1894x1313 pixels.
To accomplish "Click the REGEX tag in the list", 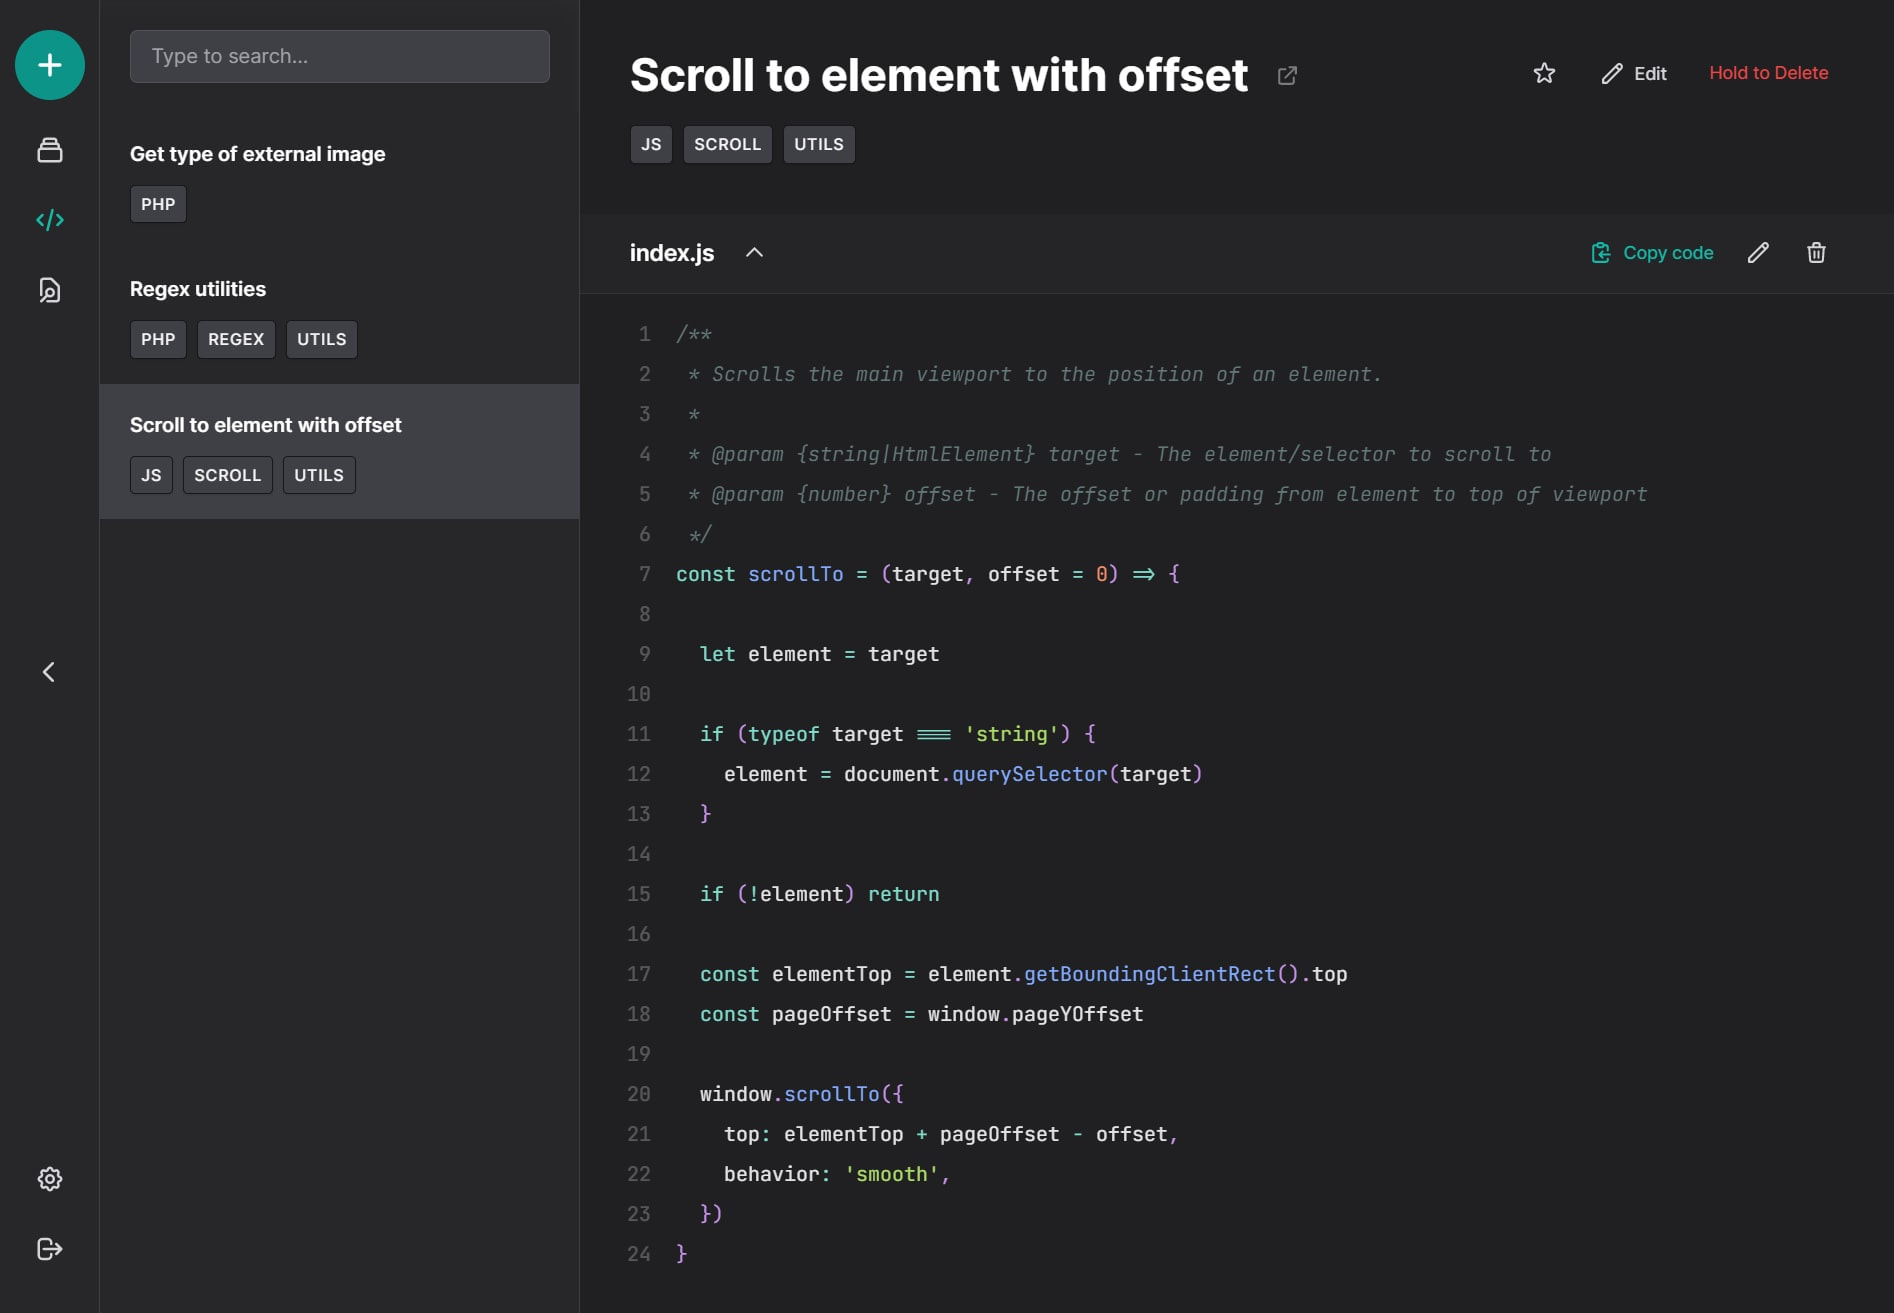I will coord(236,339).
